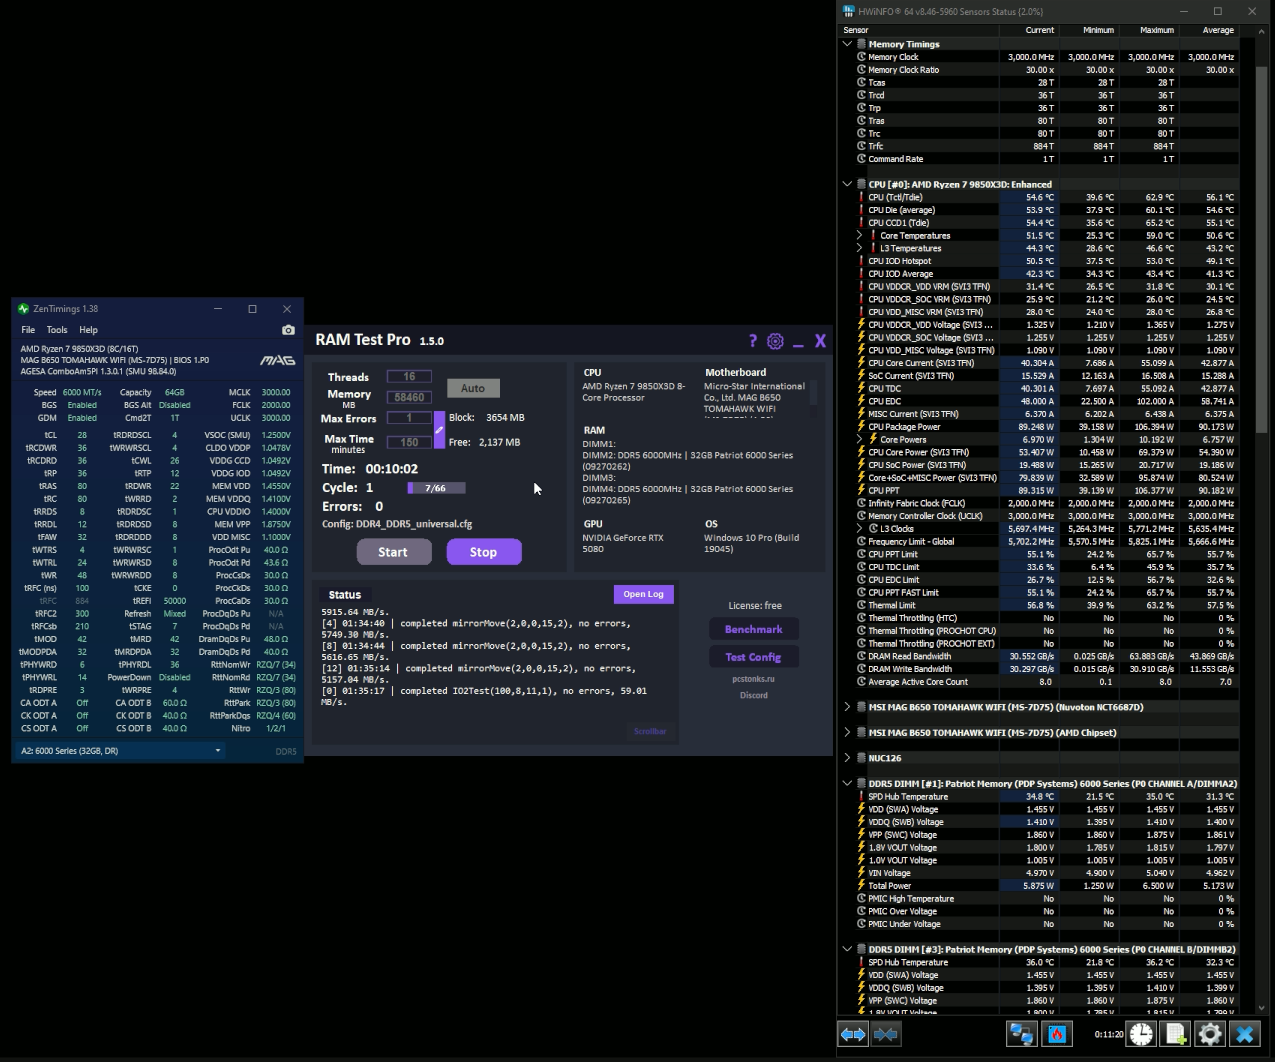
Task: Click icon beside DRAM Read Bandwidth
Action: [x=861, y=656]
